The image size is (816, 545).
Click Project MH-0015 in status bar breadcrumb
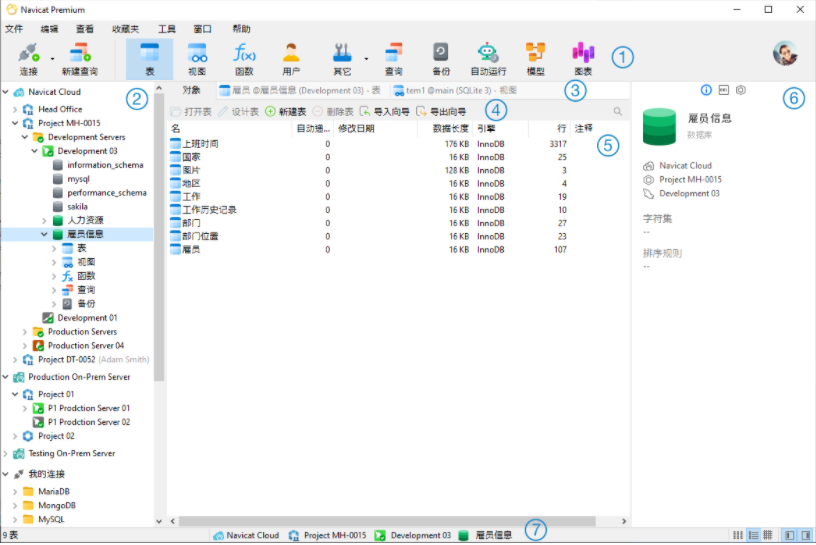coord(328,536)
